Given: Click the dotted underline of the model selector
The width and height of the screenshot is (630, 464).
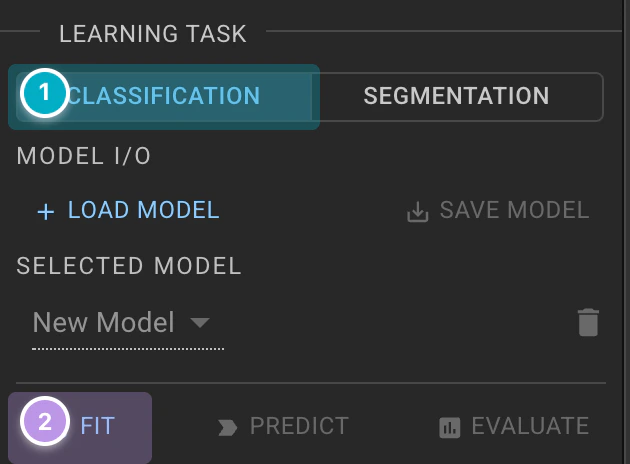Looking at the screenshot, I should [128, 349].
